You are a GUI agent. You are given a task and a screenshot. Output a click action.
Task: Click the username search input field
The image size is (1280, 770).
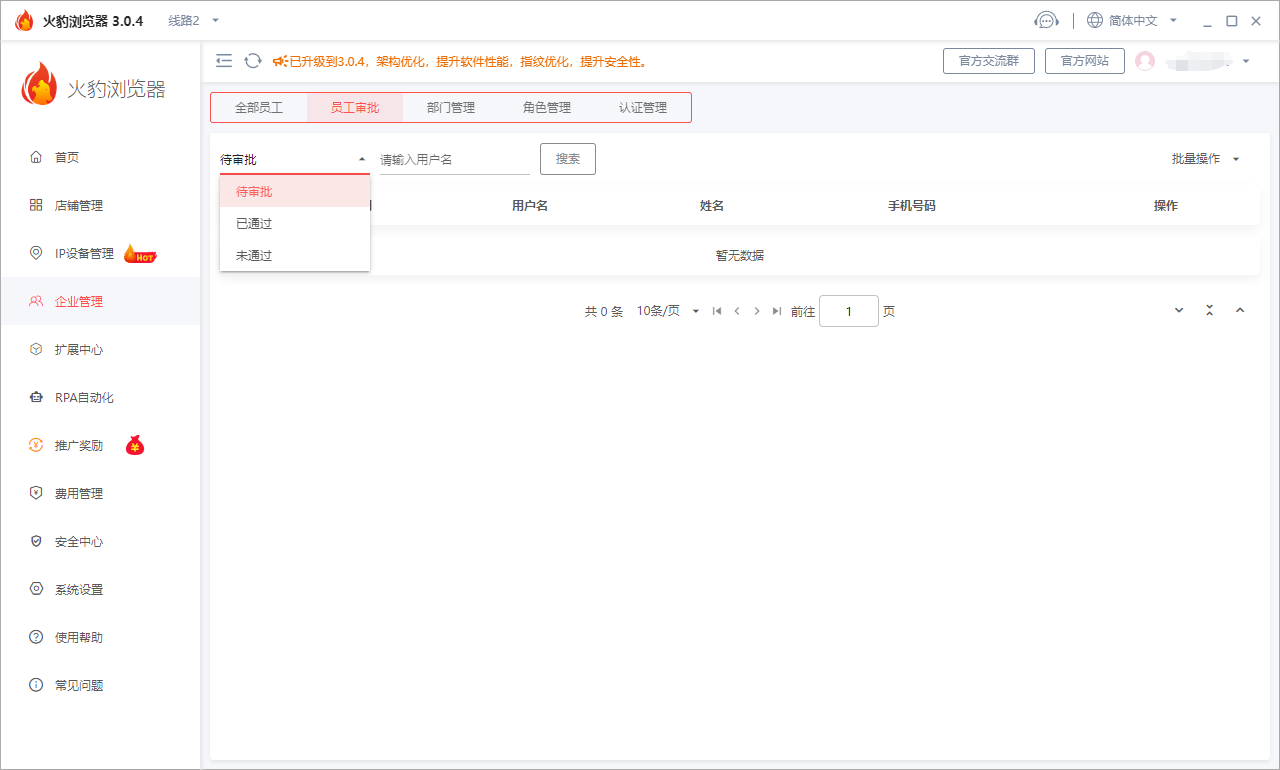[x=454, y=160]
